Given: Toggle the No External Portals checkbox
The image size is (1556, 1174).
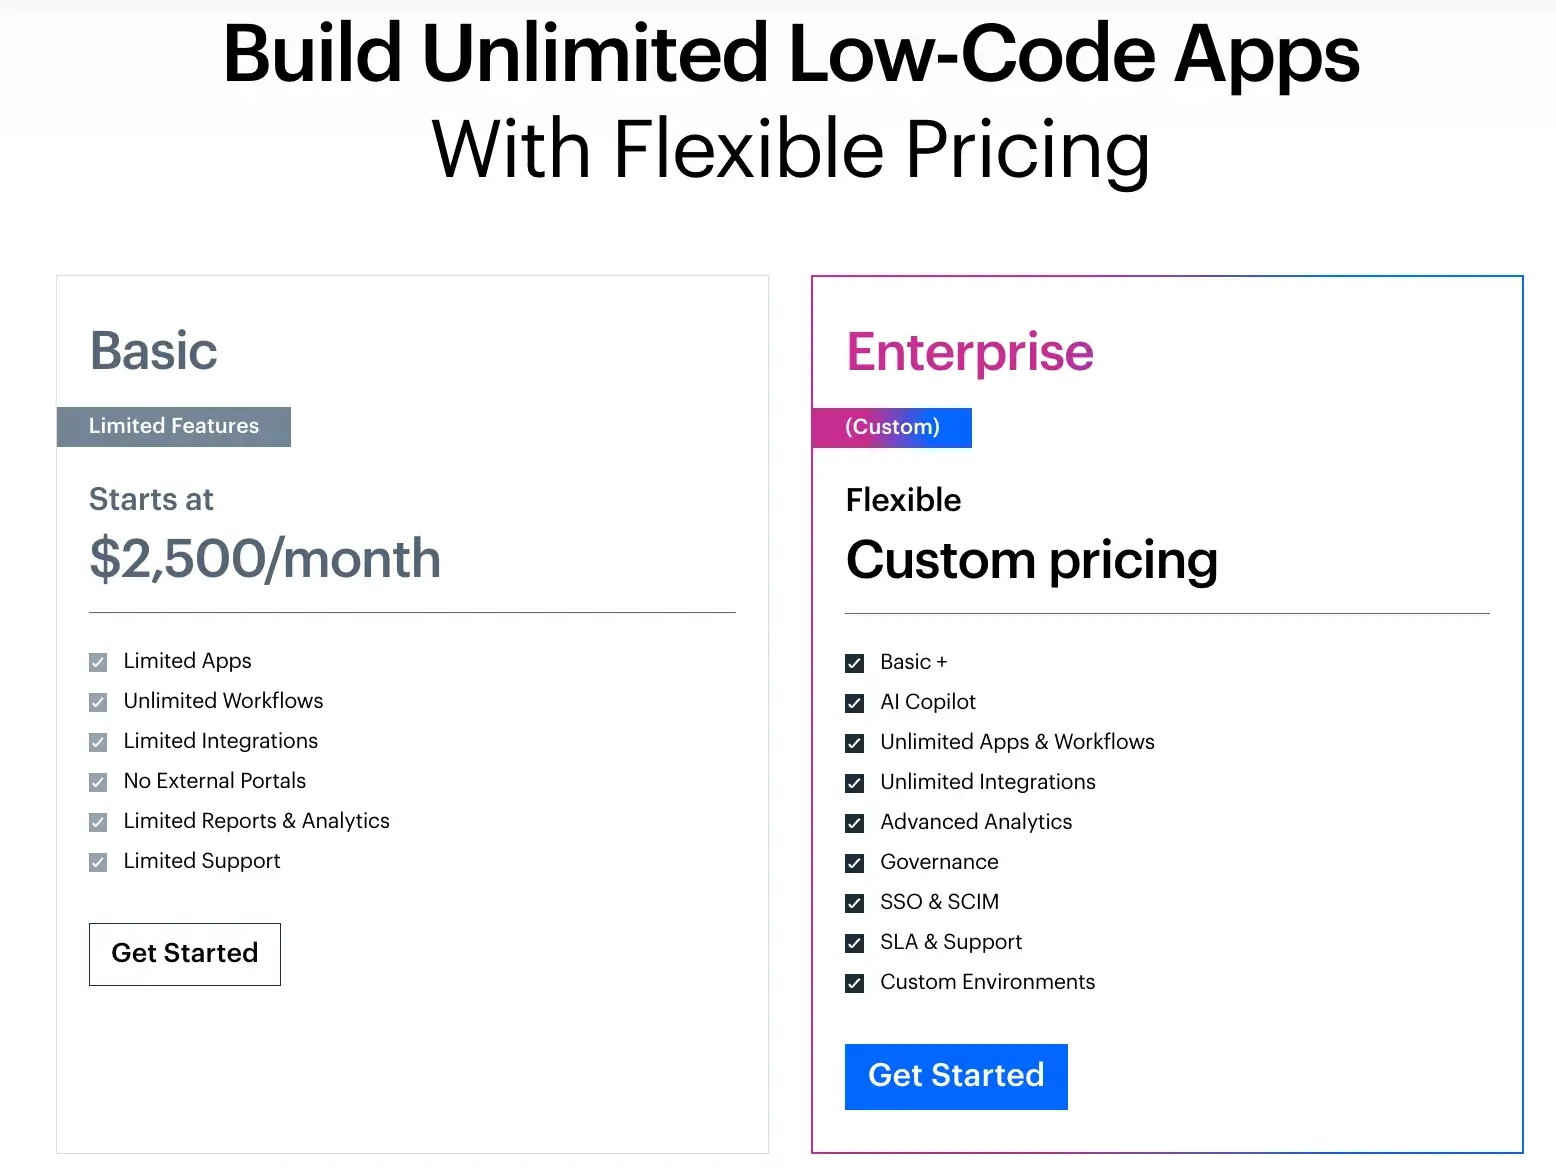Looking at the screenshot, I should (98, 782).
